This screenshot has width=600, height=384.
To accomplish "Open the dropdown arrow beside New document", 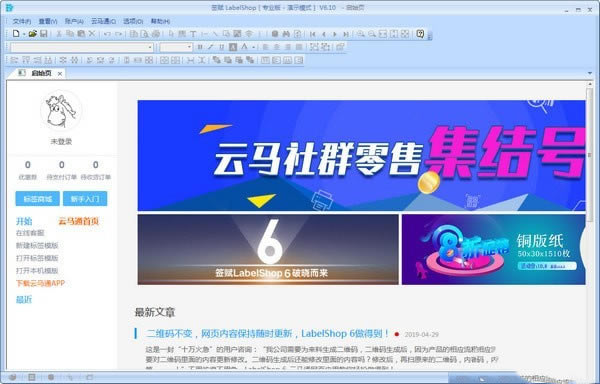I will [x=24, y=34].
